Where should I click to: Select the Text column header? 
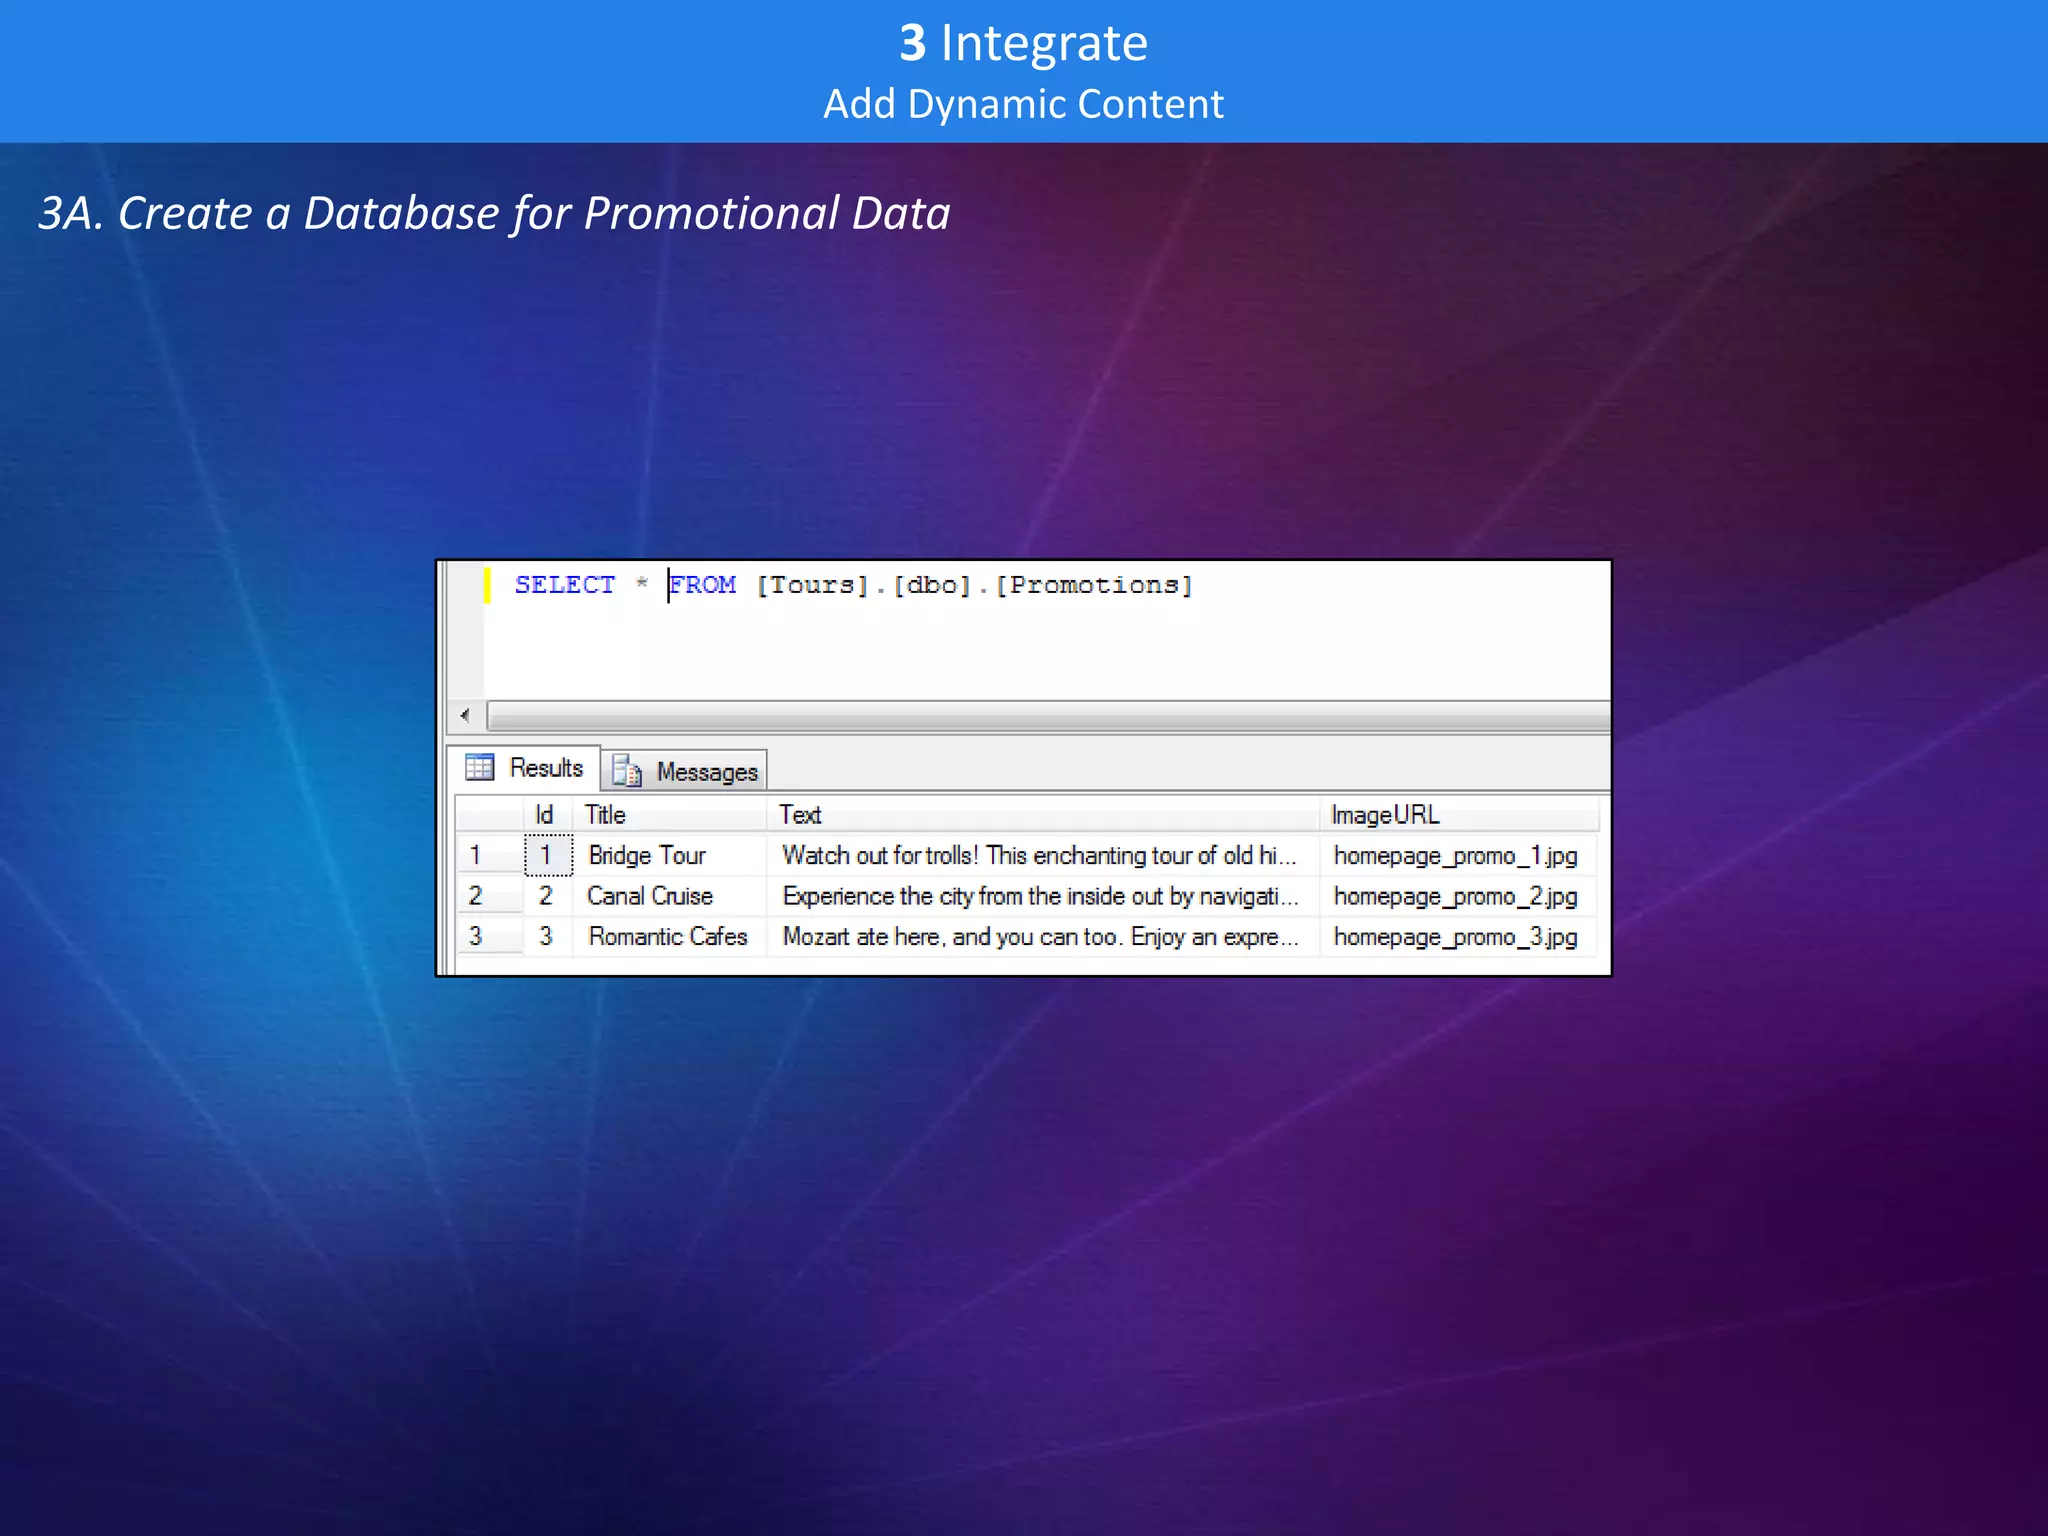click(x=1043, y=815)
